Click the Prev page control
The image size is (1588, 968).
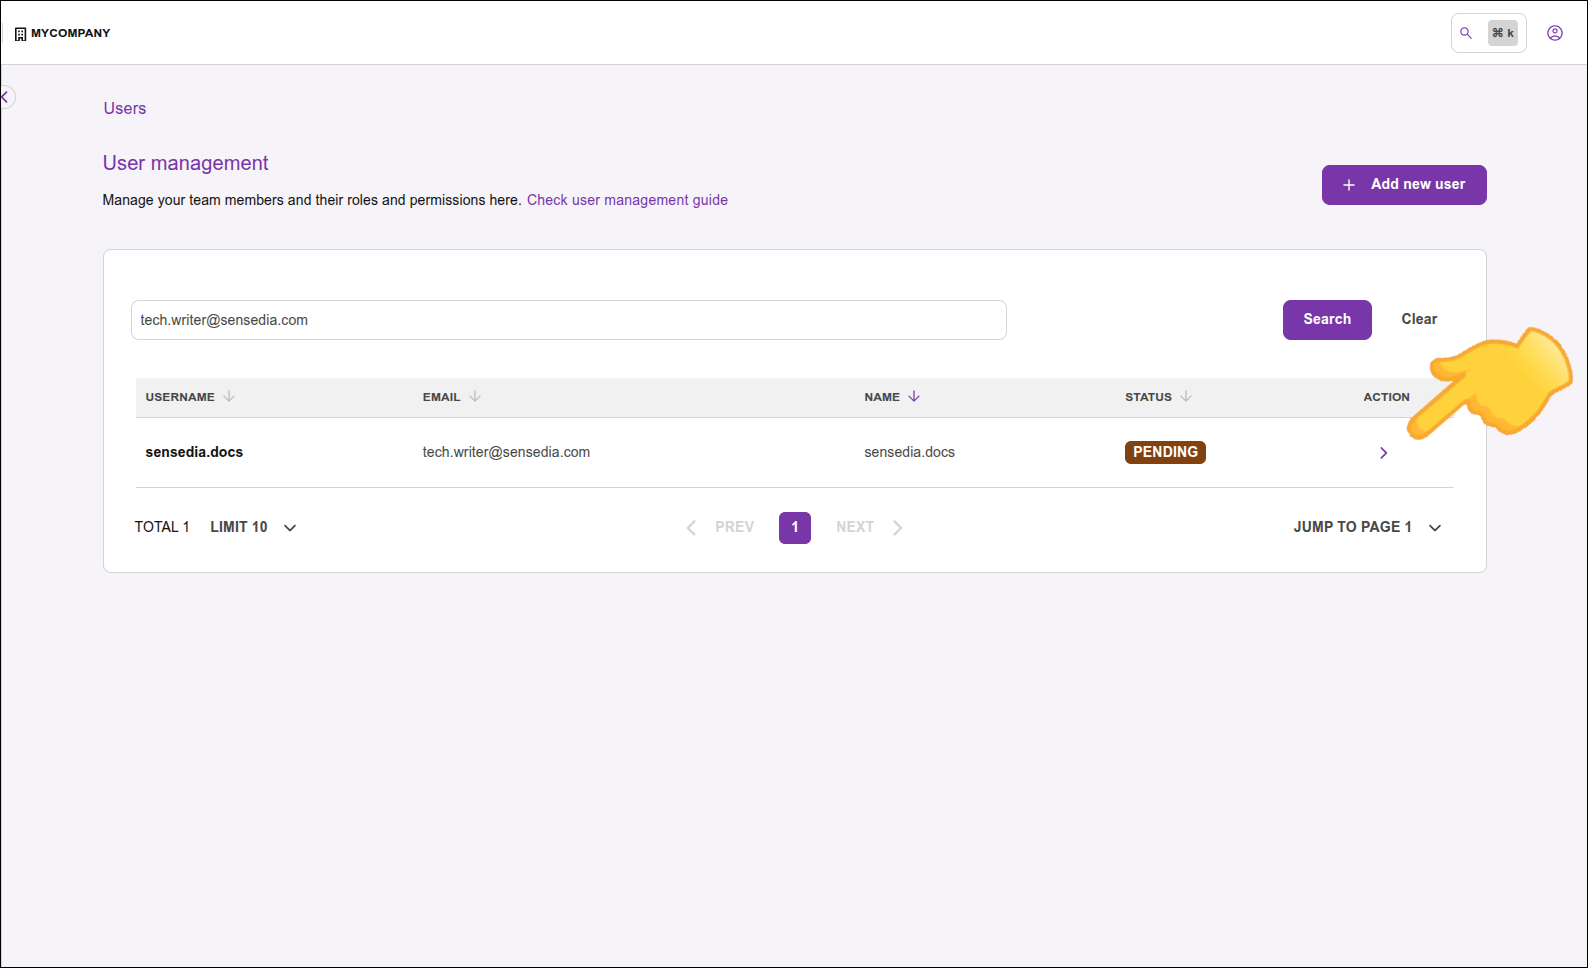[x=721, y=527]
